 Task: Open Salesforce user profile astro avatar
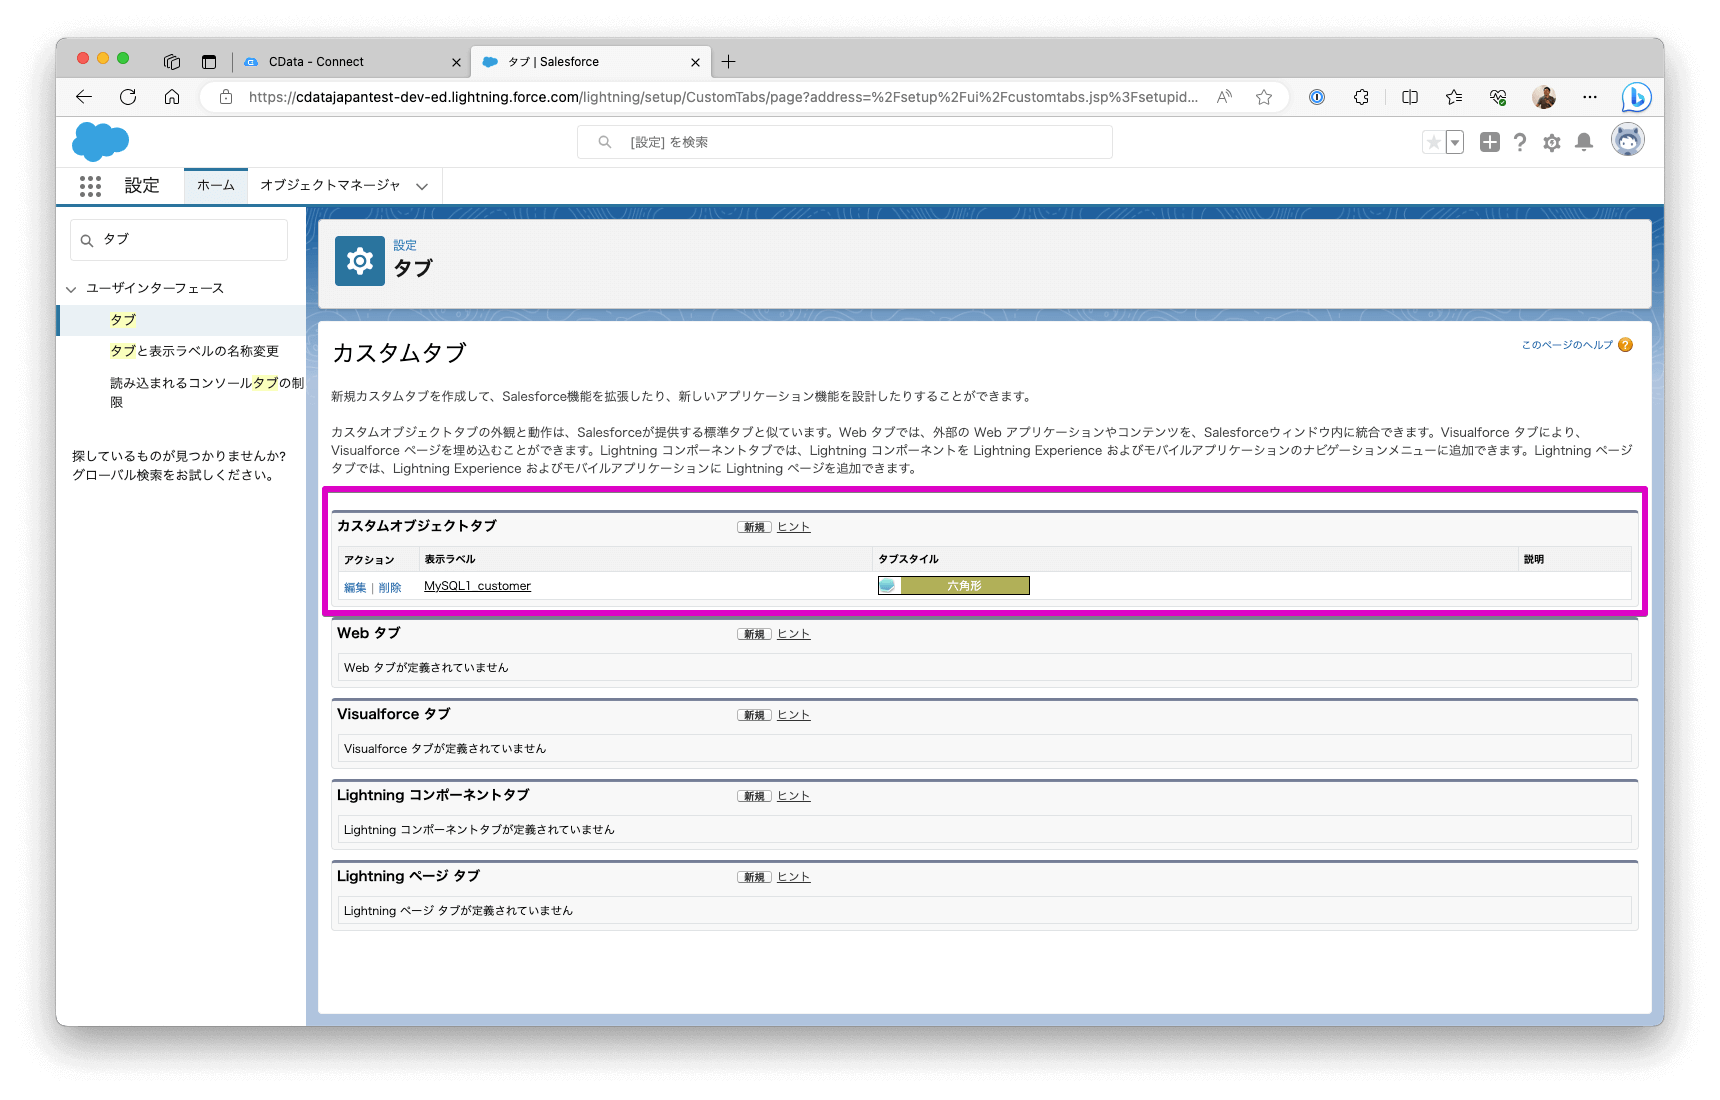click(1628, 140)
